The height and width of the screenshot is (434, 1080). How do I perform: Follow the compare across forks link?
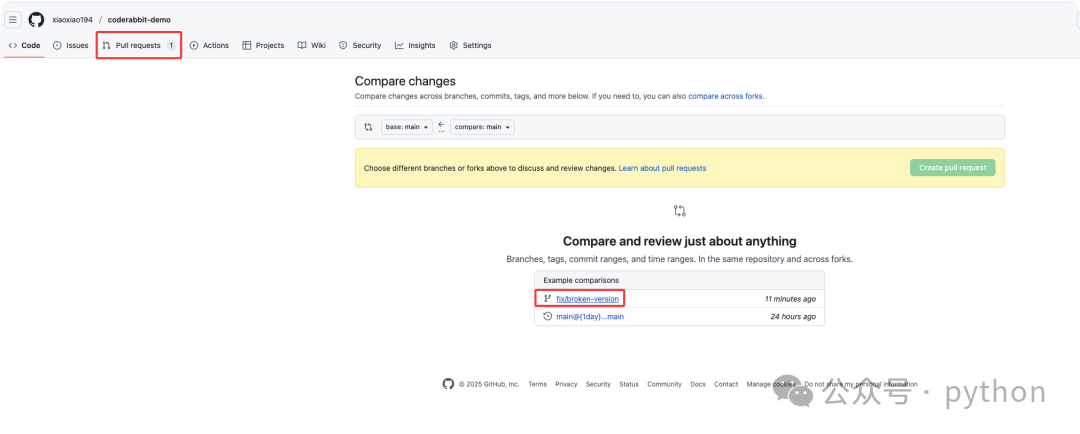725,96
